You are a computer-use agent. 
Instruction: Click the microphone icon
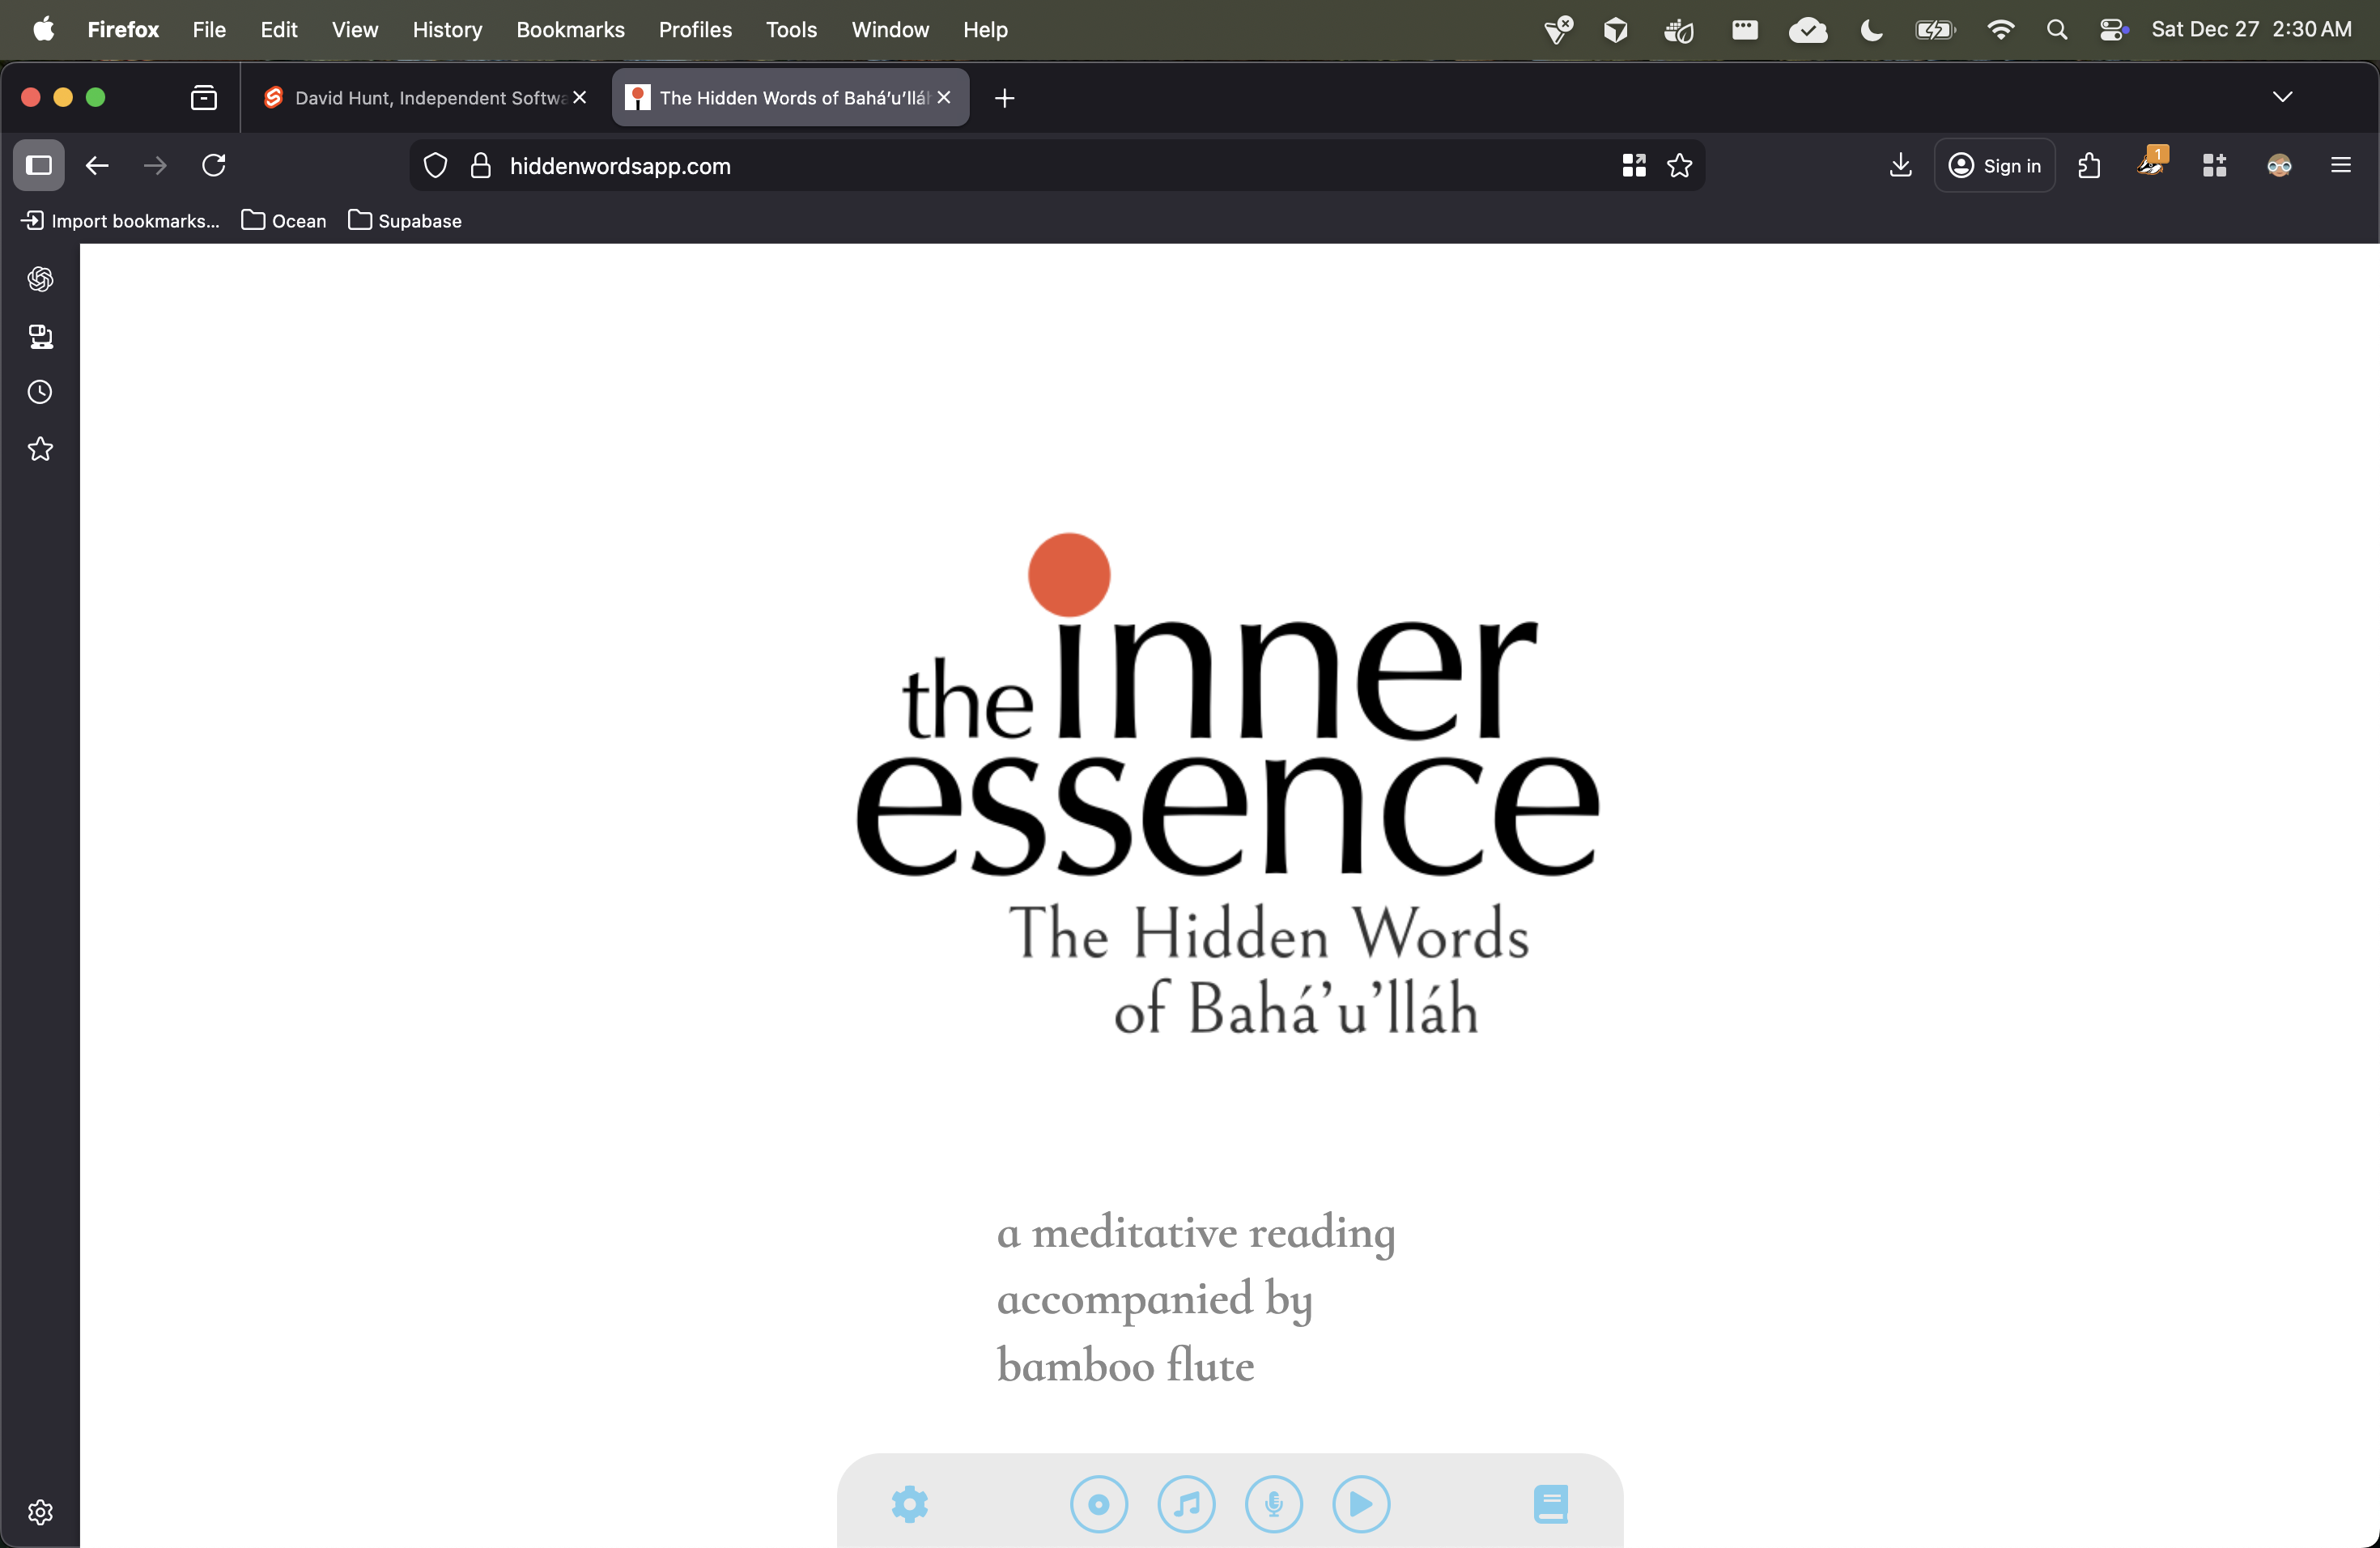click(1273, 1503)
